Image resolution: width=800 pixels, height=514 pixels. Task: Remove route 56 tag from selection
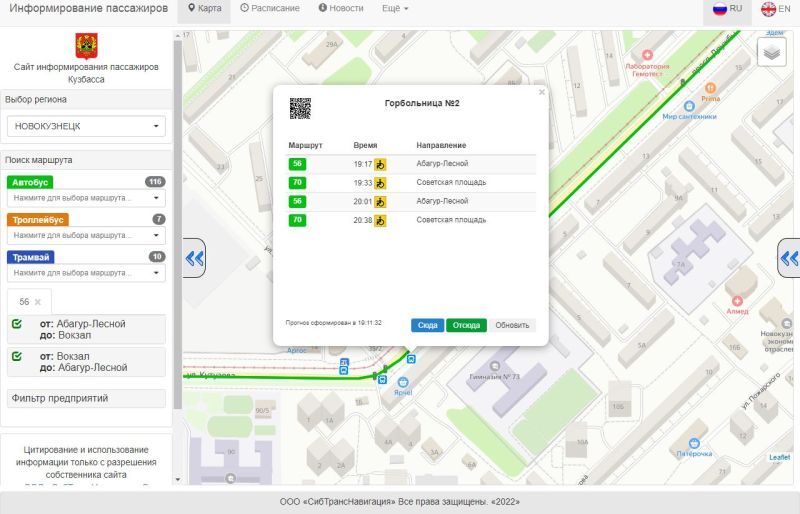click(38, 301)
